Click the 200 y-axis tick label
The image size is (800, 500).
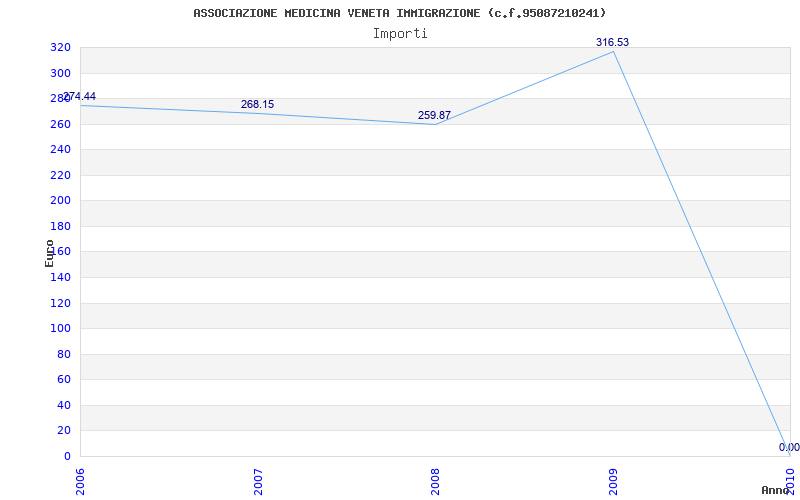(60, 201)
